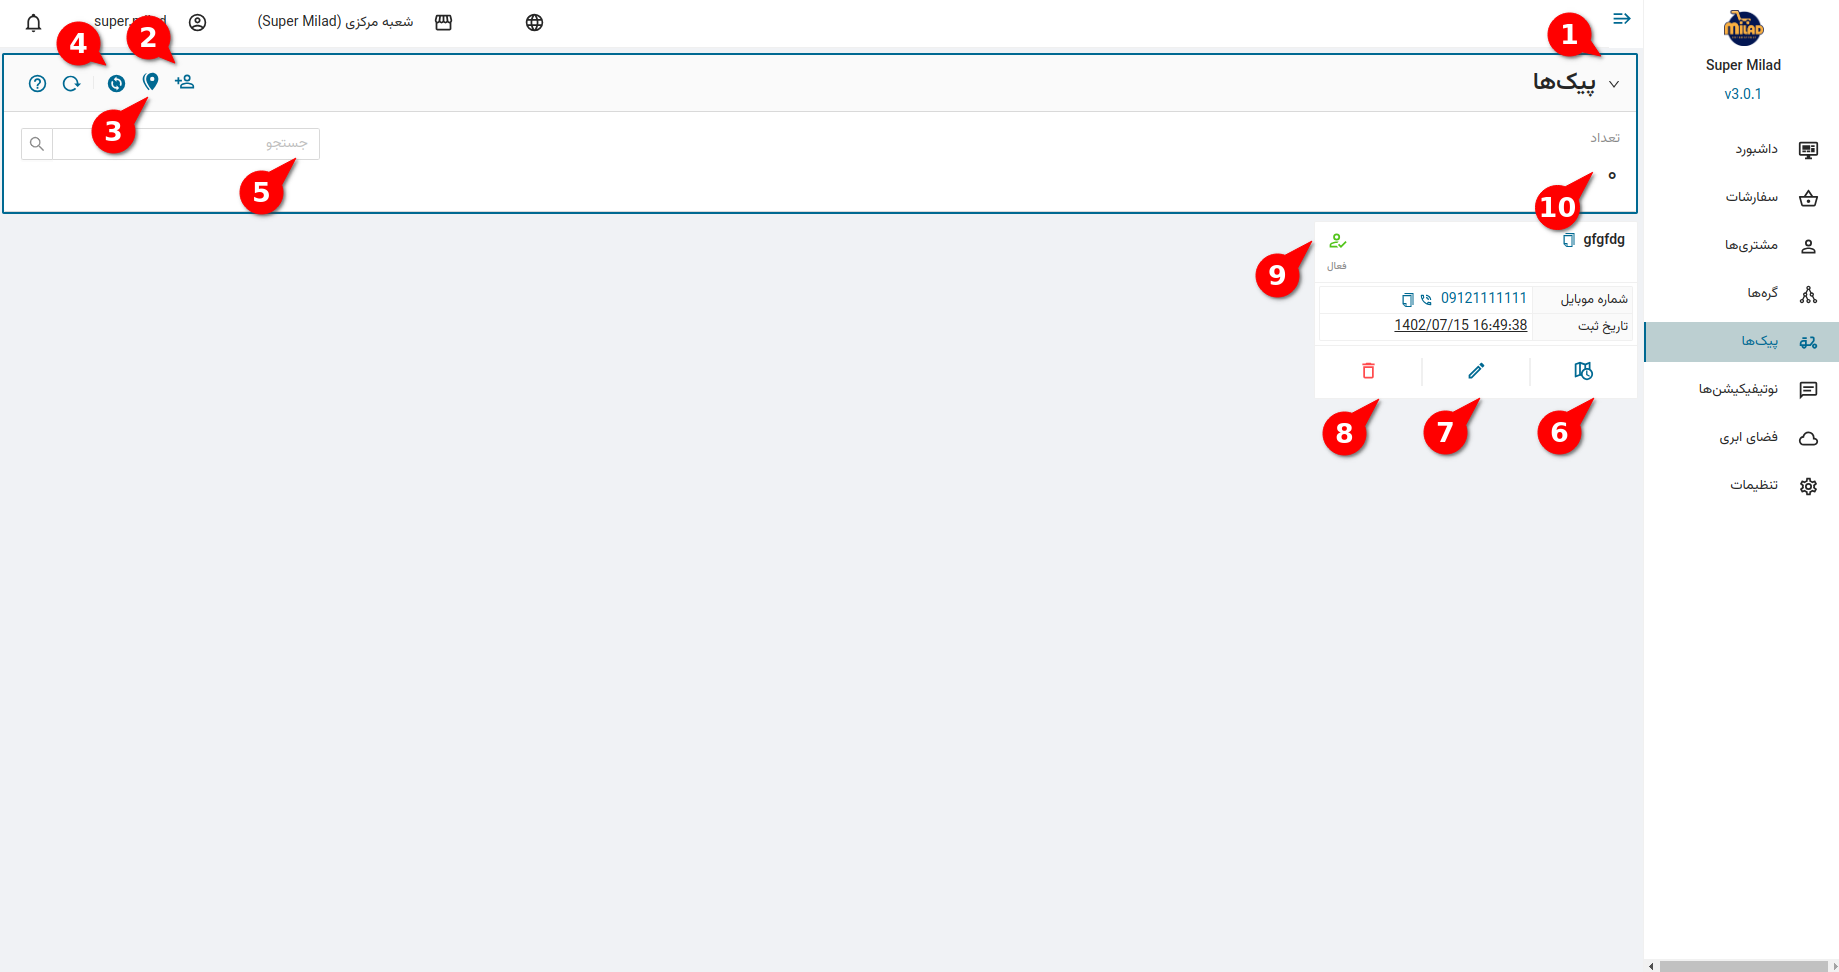The height and width of the screenshot is (972, 1839).
Task: Delete courier gfgfdg with the trash icon
Action: pos(1368,371)
